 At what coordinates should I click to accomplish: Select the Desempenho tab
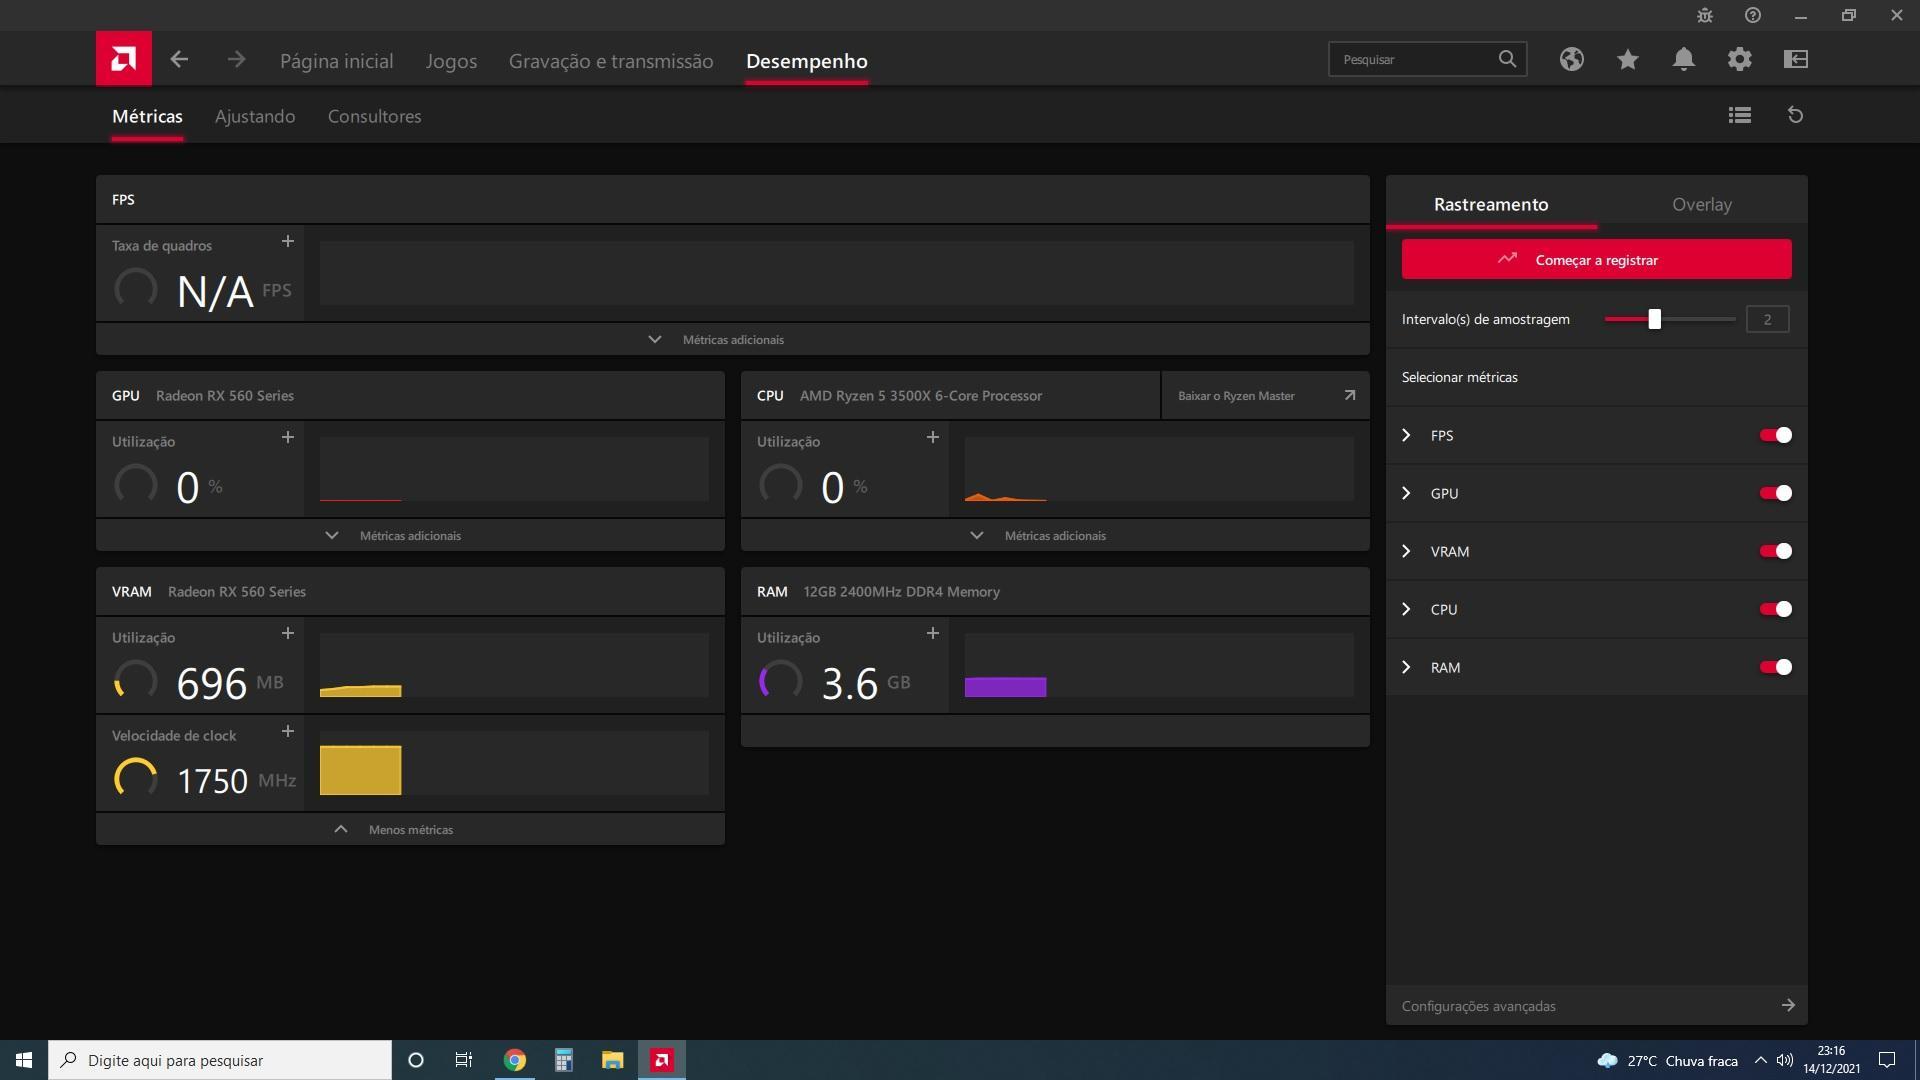coord(807,61)
